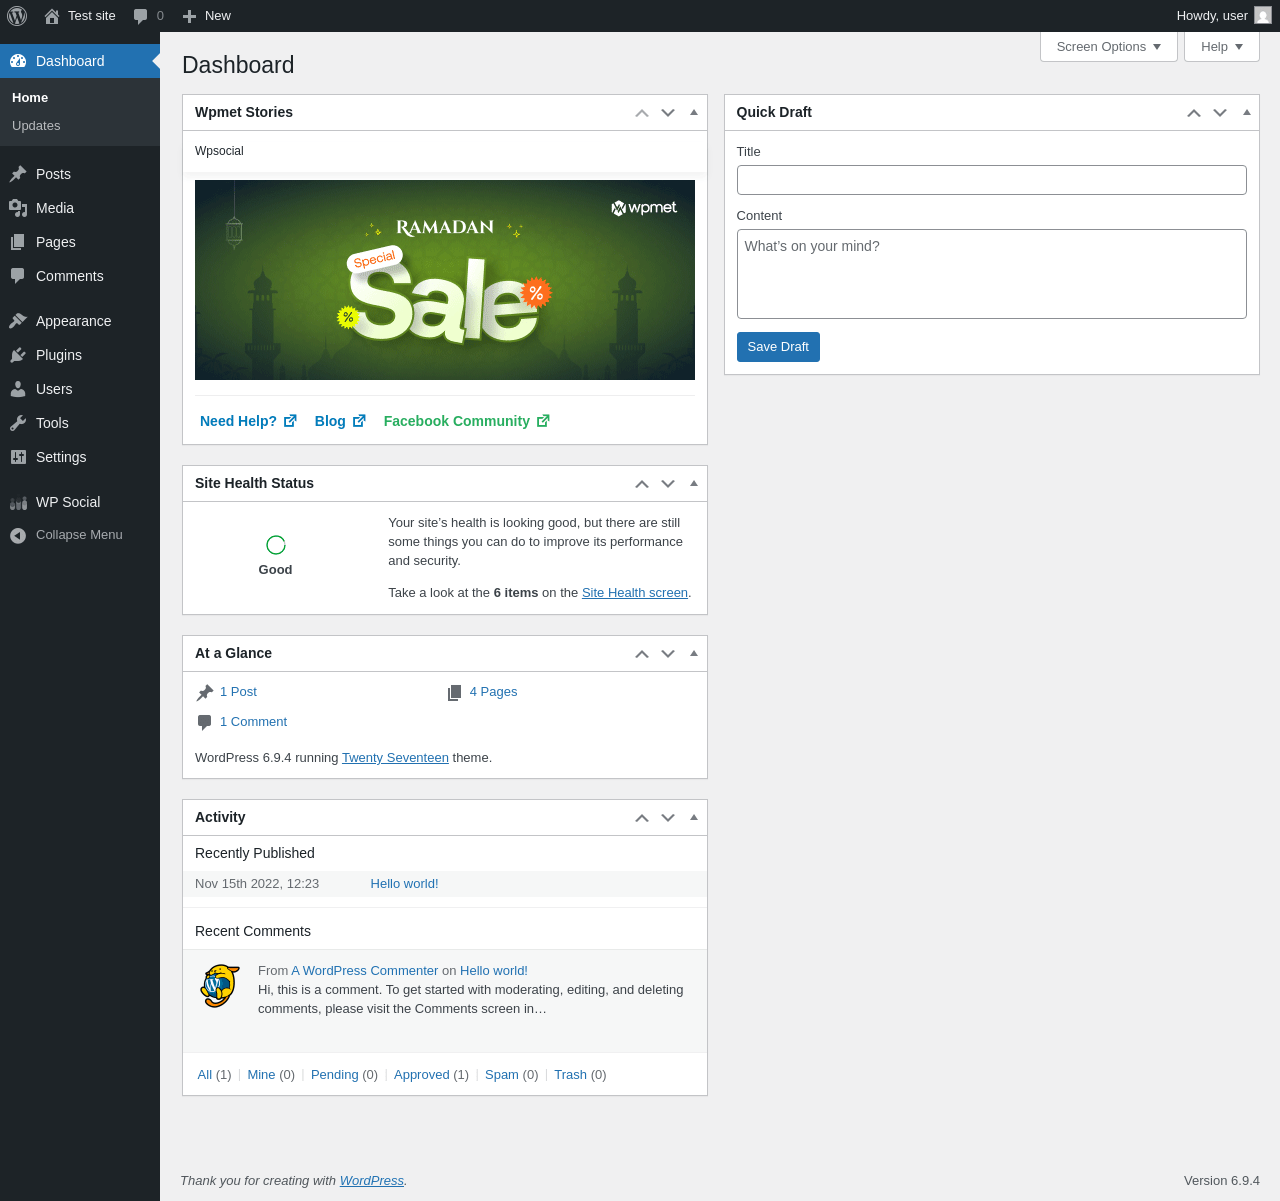Click the plus New icon
The width and height of the screenshot is (1280, 1201).
point(189,16)
